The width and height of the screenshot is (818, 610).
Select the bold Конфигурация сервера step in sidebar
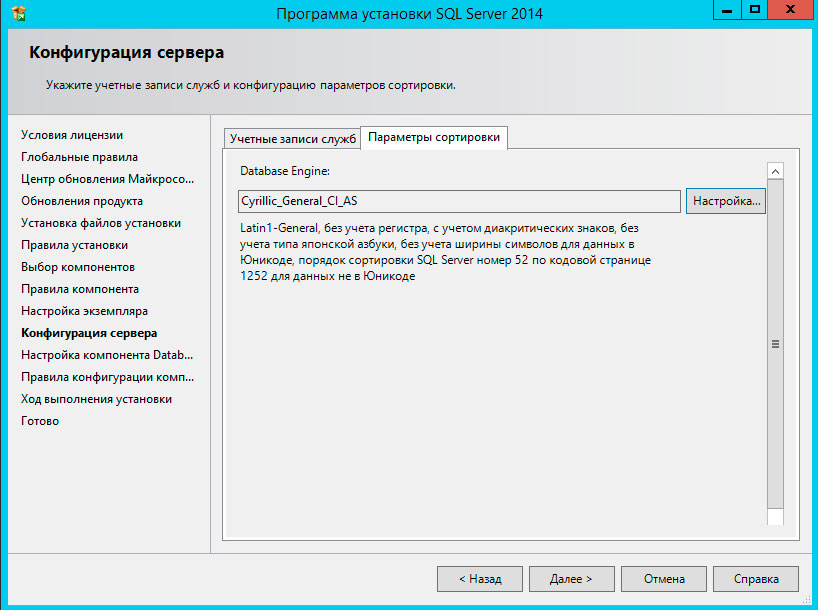(89, 333)
